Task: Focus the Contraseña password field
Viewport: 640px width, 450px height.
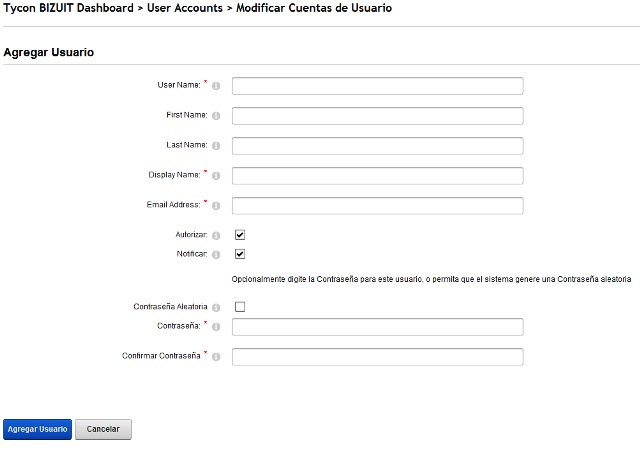Action: click(378, 327)
